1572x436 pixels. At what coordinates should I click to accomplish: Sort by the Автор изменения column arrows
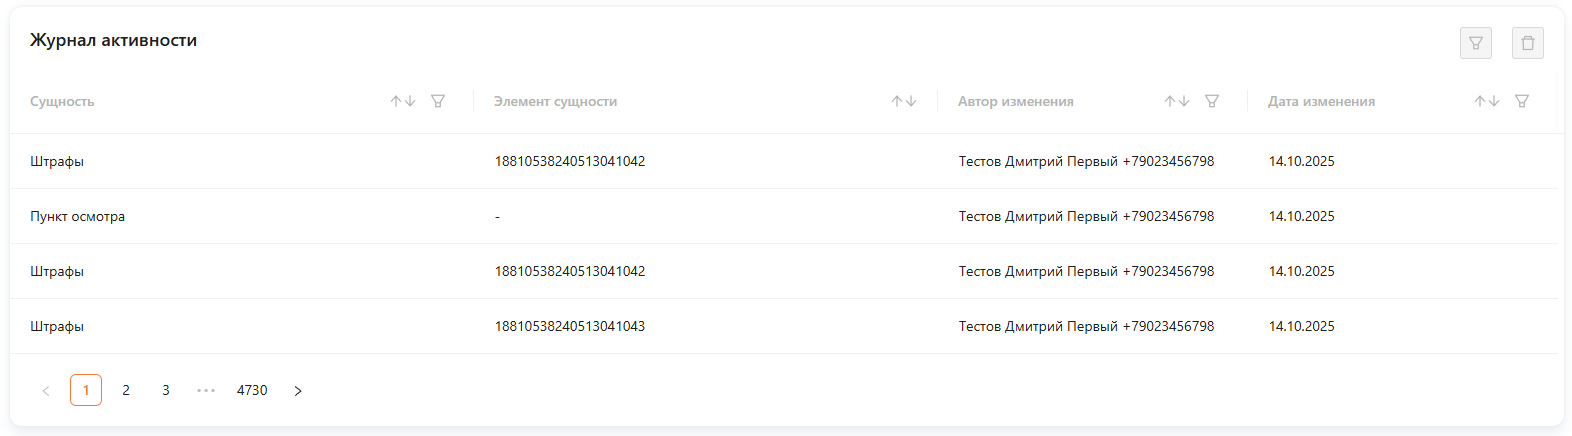pyautogui.click(x=1177, y=101)
